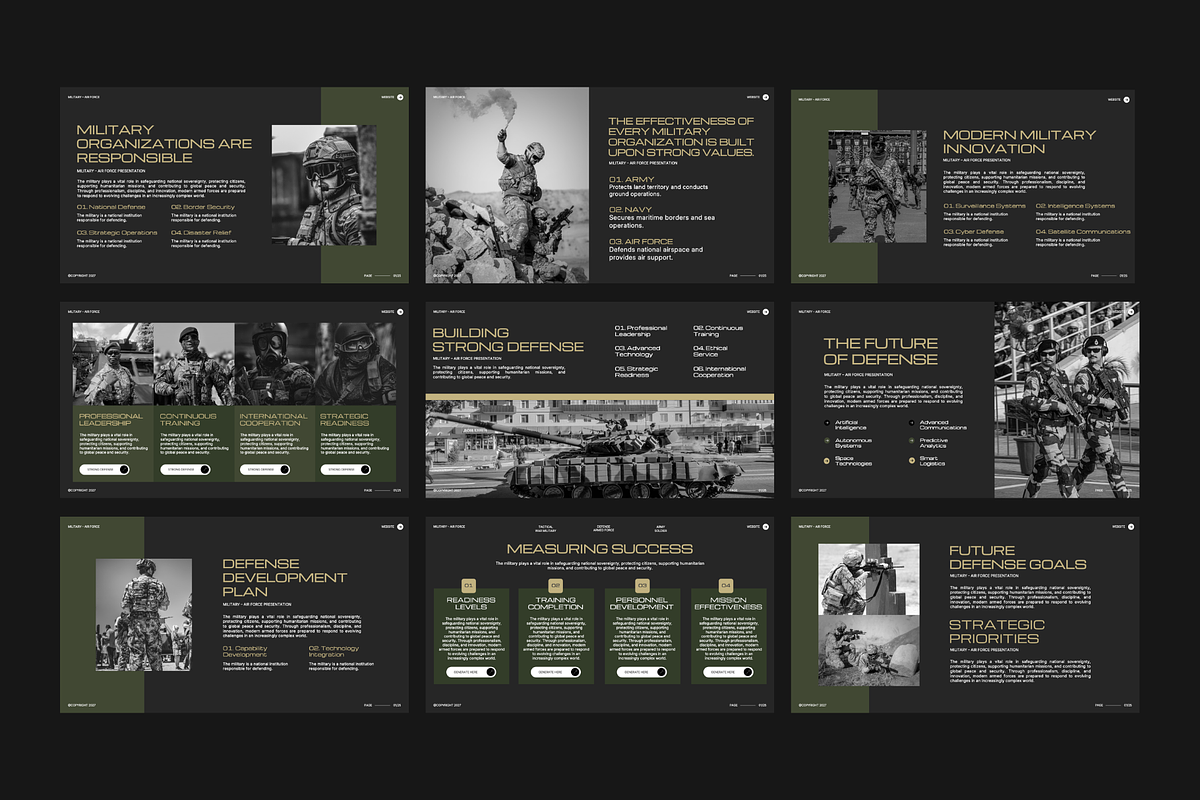Click '02. Technology Integration' text
The width and height of the screenshot is (1200, 800).
point(334,651)
